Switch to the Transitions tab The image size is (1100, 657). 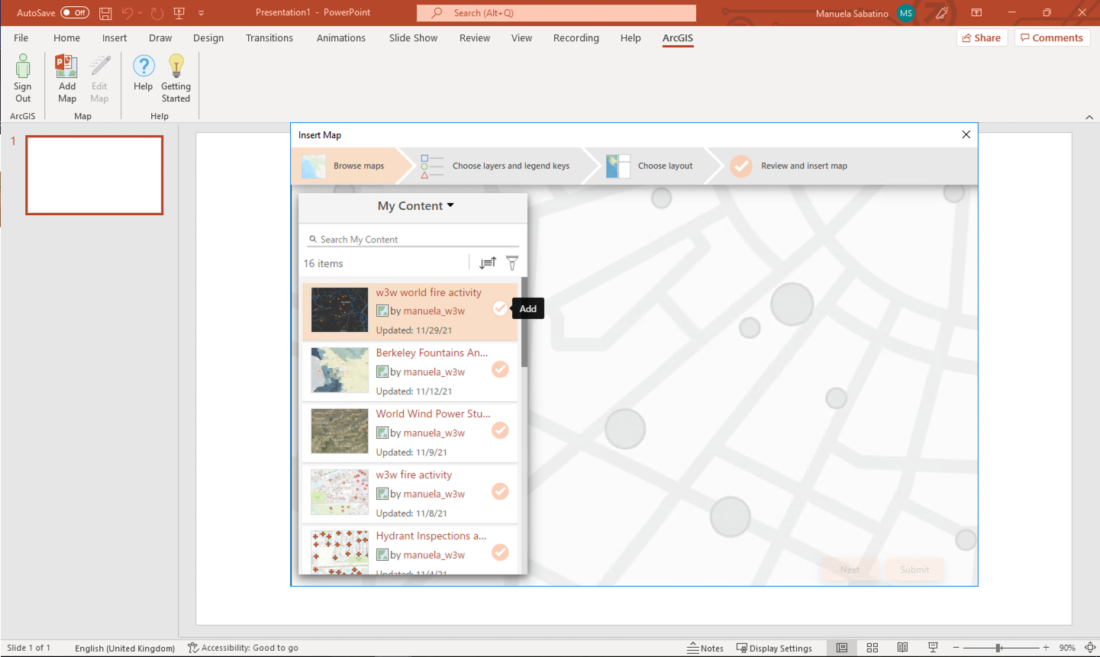[269, 38]
